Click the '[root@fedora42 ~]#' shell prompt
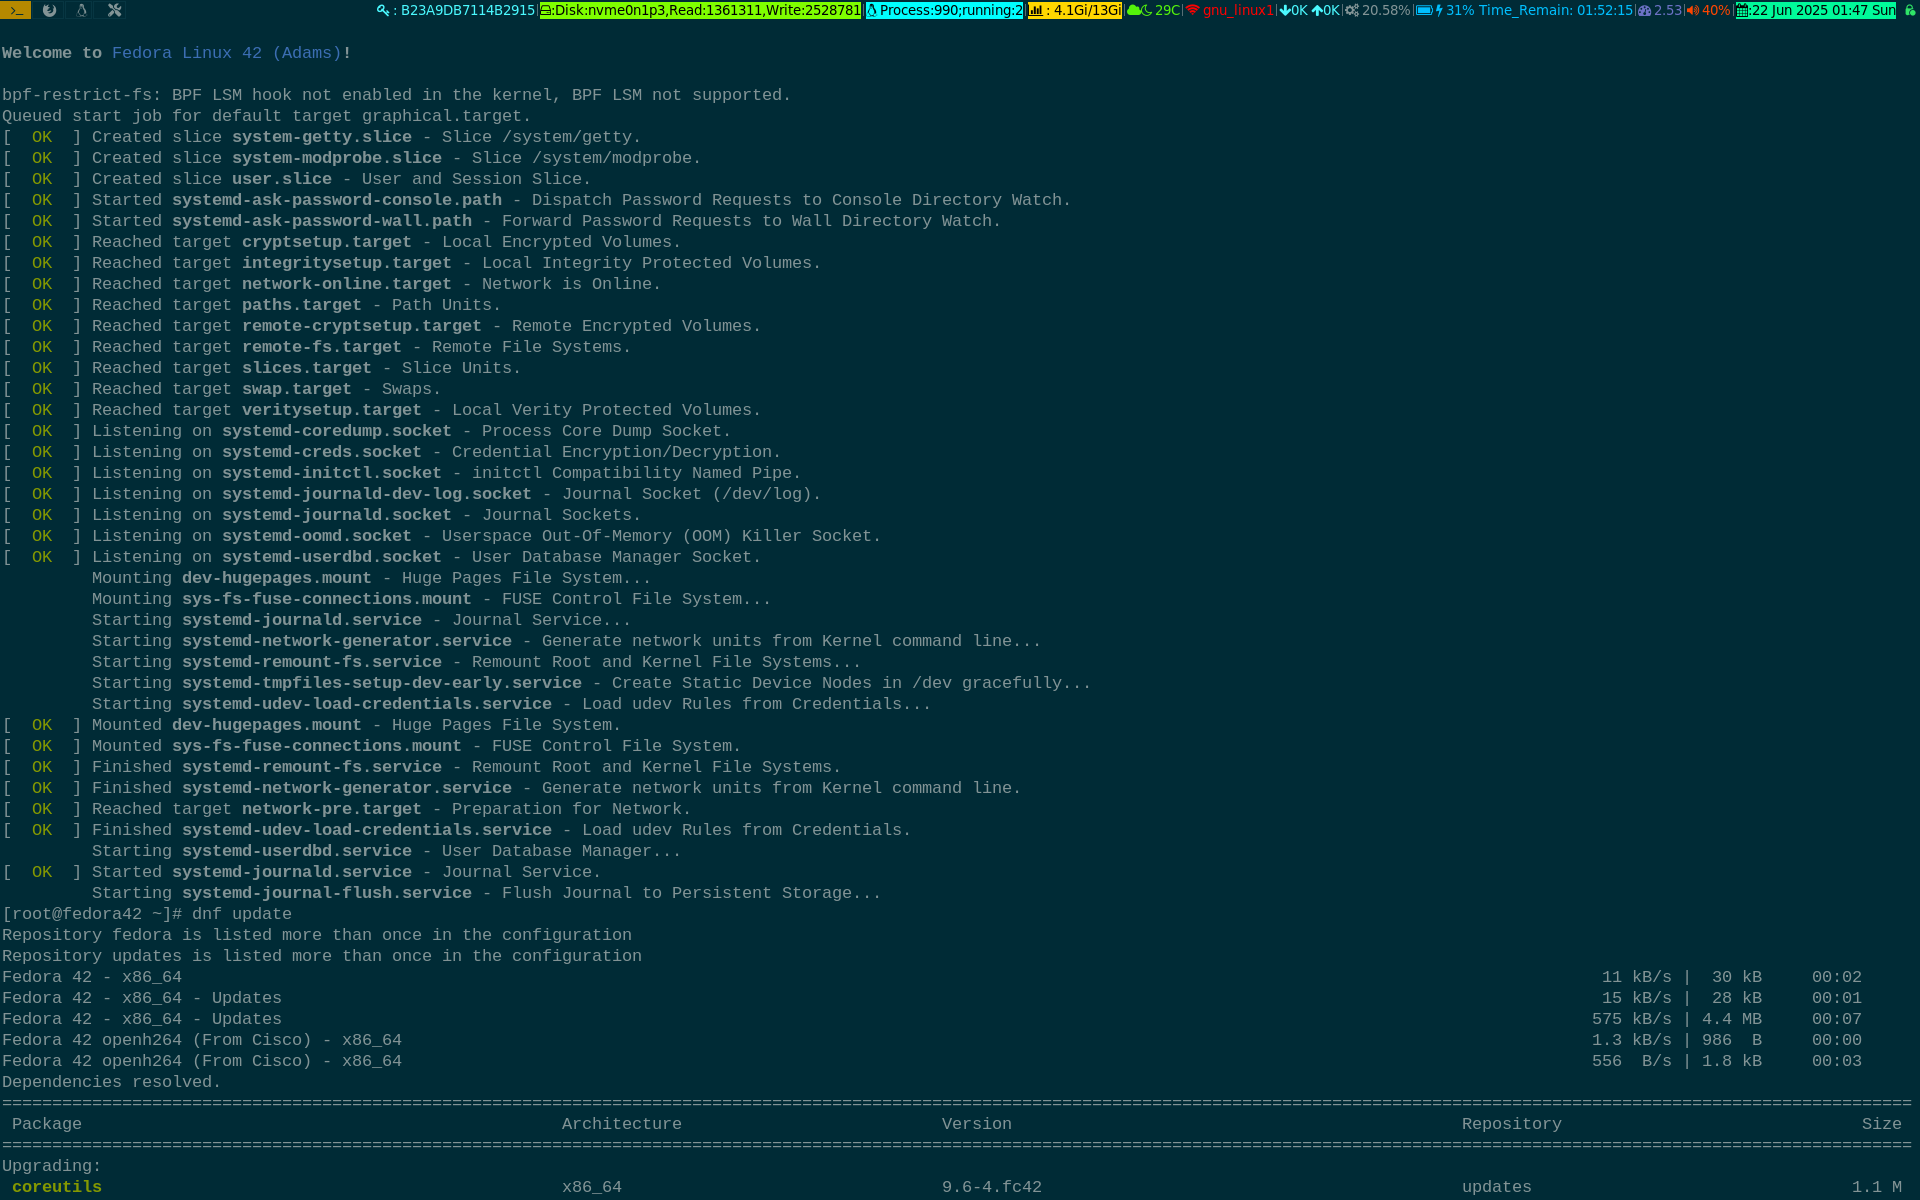 pyautogui.click(x=92, y=914)
